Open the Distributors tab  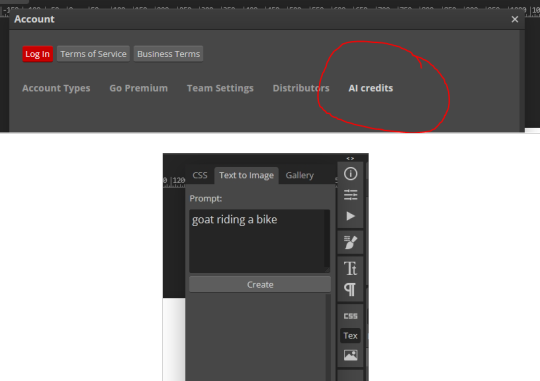tap(301, 88)
